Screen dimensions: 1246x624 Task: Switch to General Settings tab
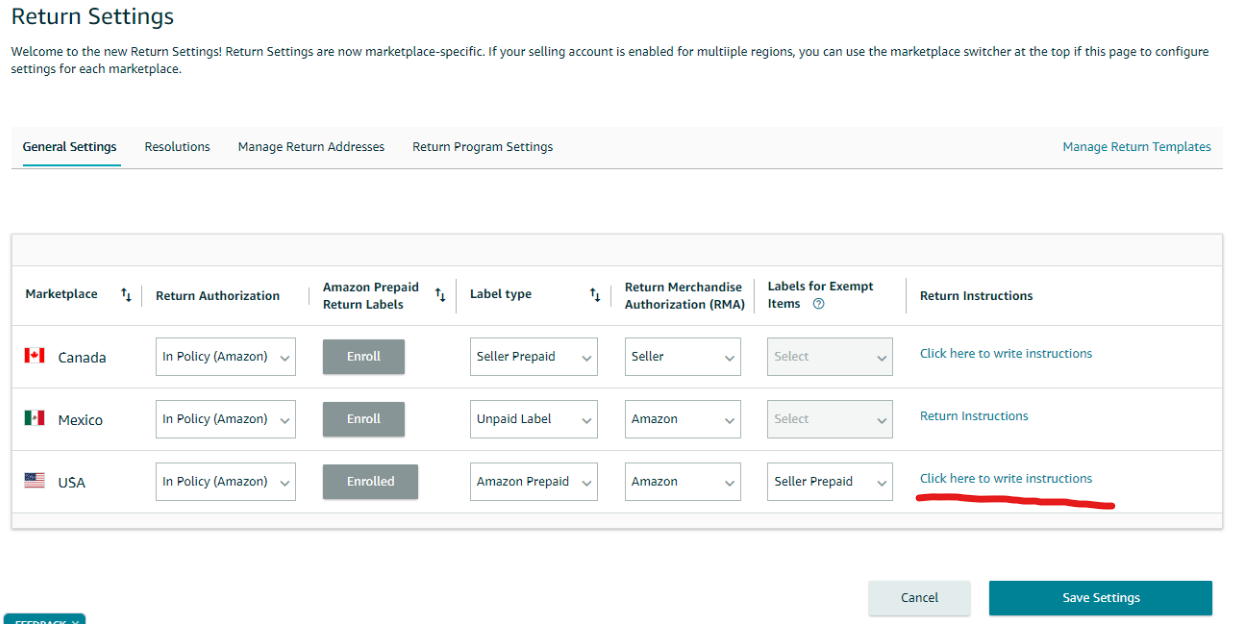click(x=70, y=147)
